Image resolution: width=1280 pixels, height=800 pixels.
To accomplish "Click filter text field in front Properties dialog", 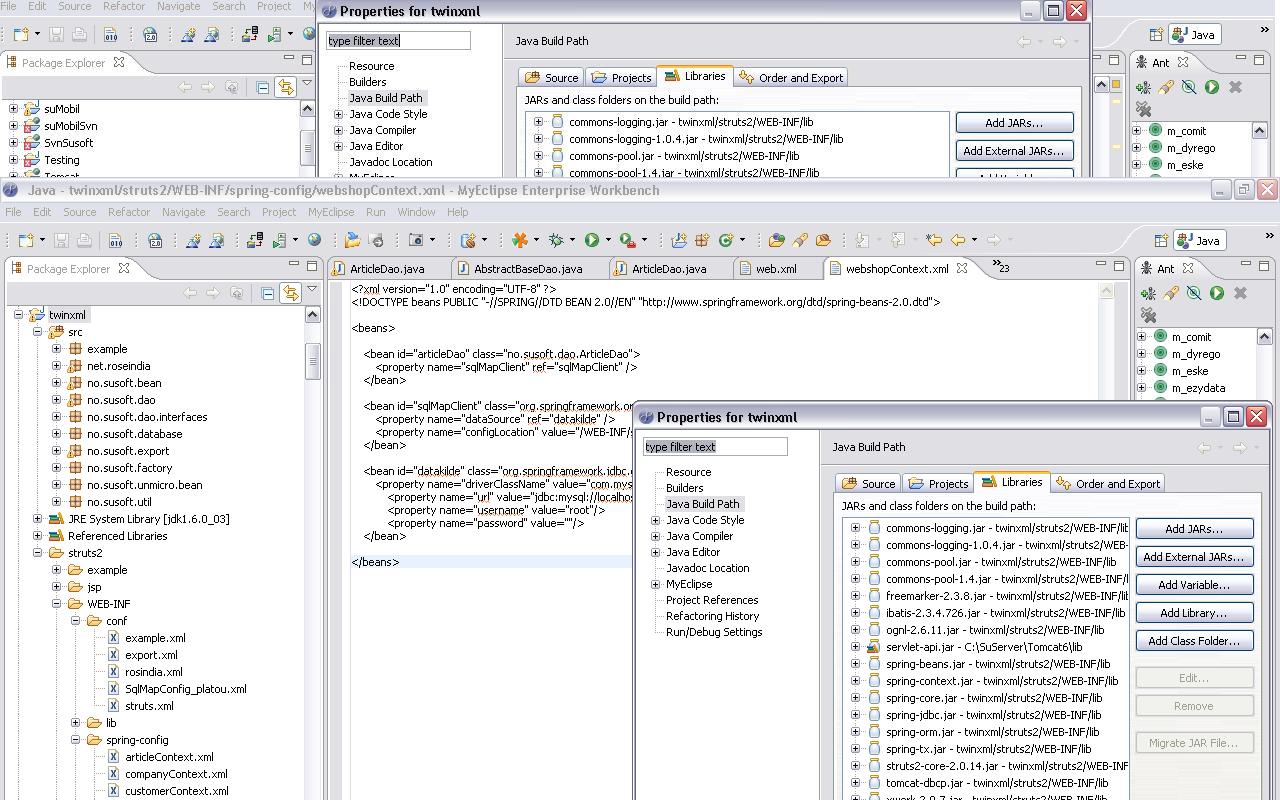I will coord(714,447).
